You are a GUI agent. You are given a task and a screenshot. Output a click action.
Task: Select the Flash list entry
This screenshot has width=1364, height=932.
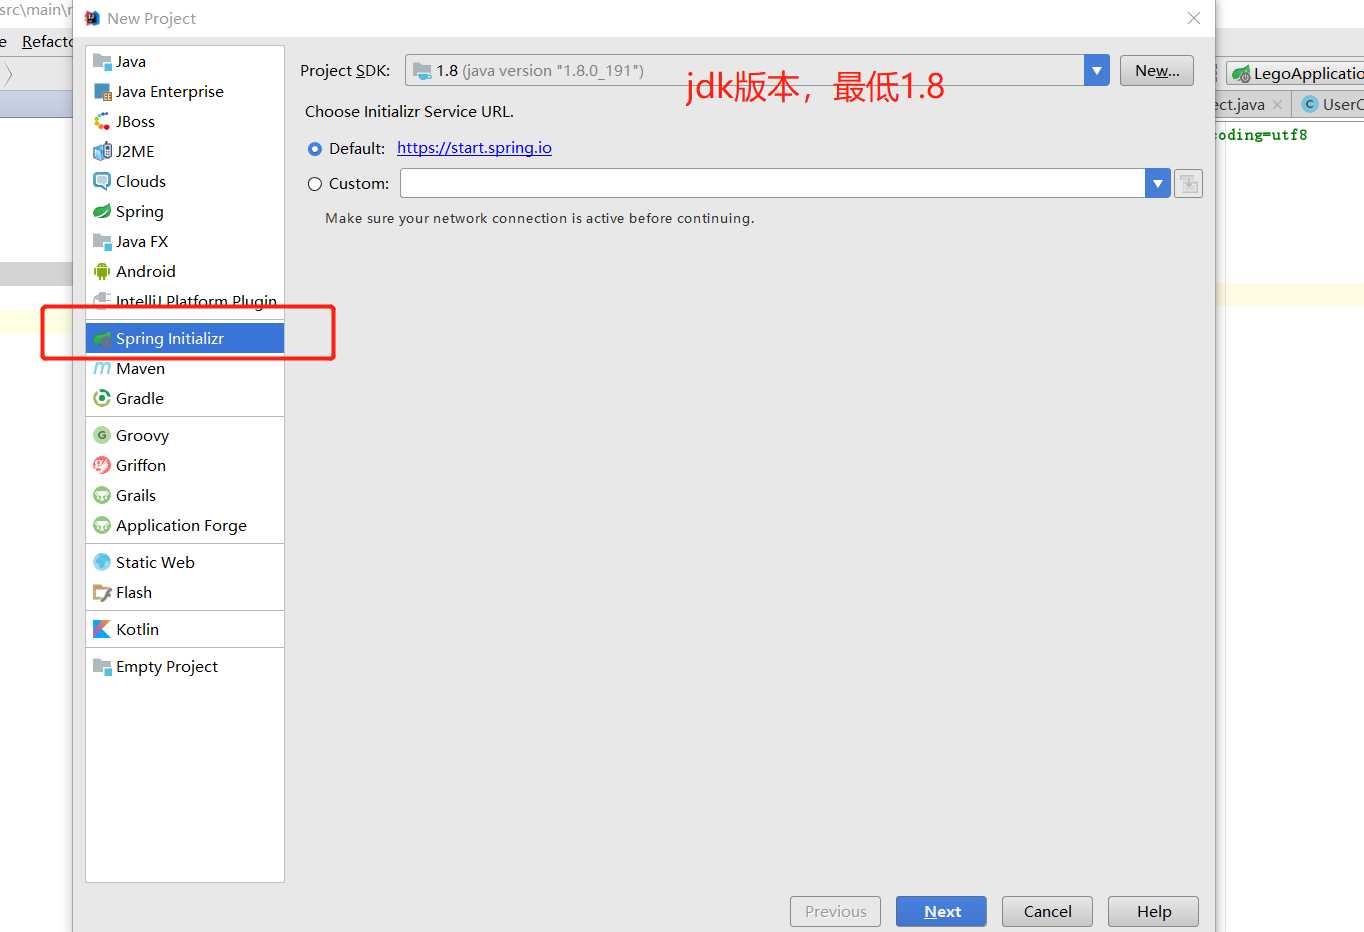coord(185,593)
